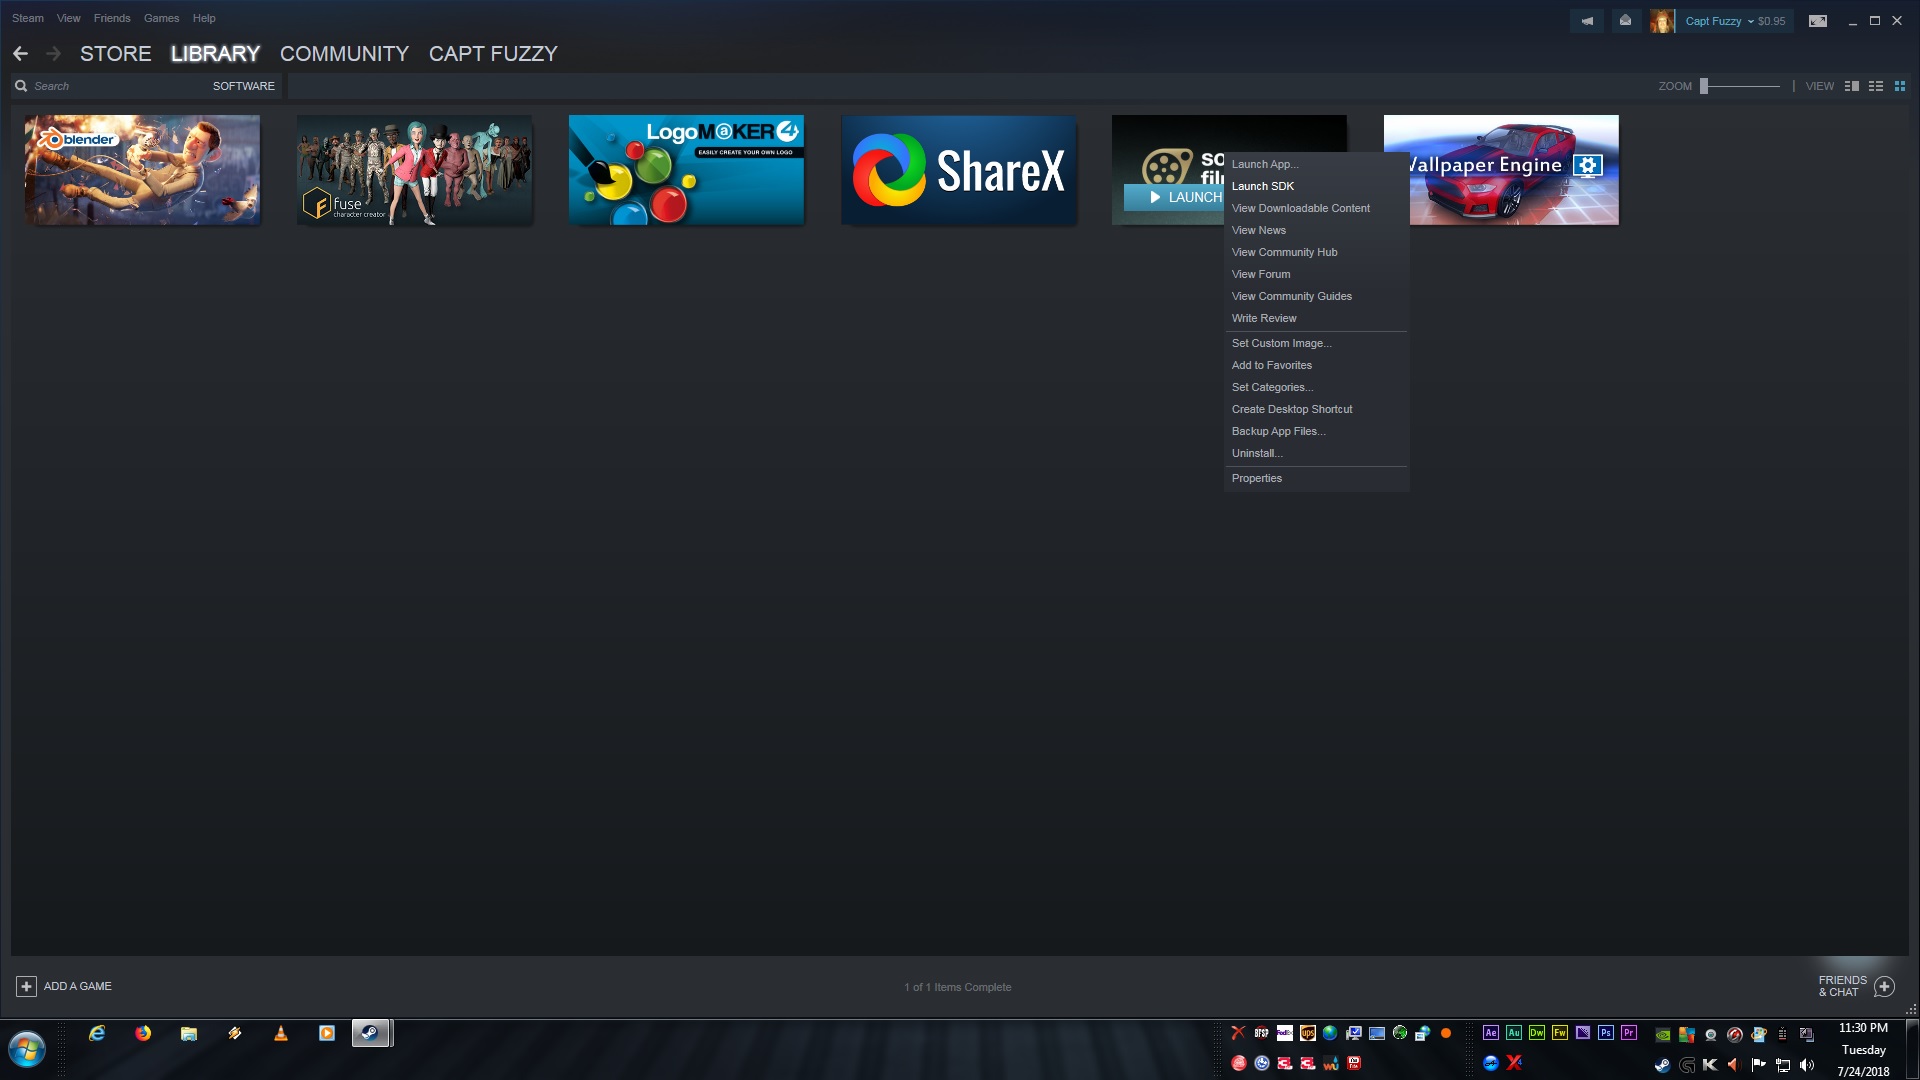1920x1080 pixels.
Task: Select Launch SDK from context menu
Action: pyautogui.click(x=1263, y=186)
